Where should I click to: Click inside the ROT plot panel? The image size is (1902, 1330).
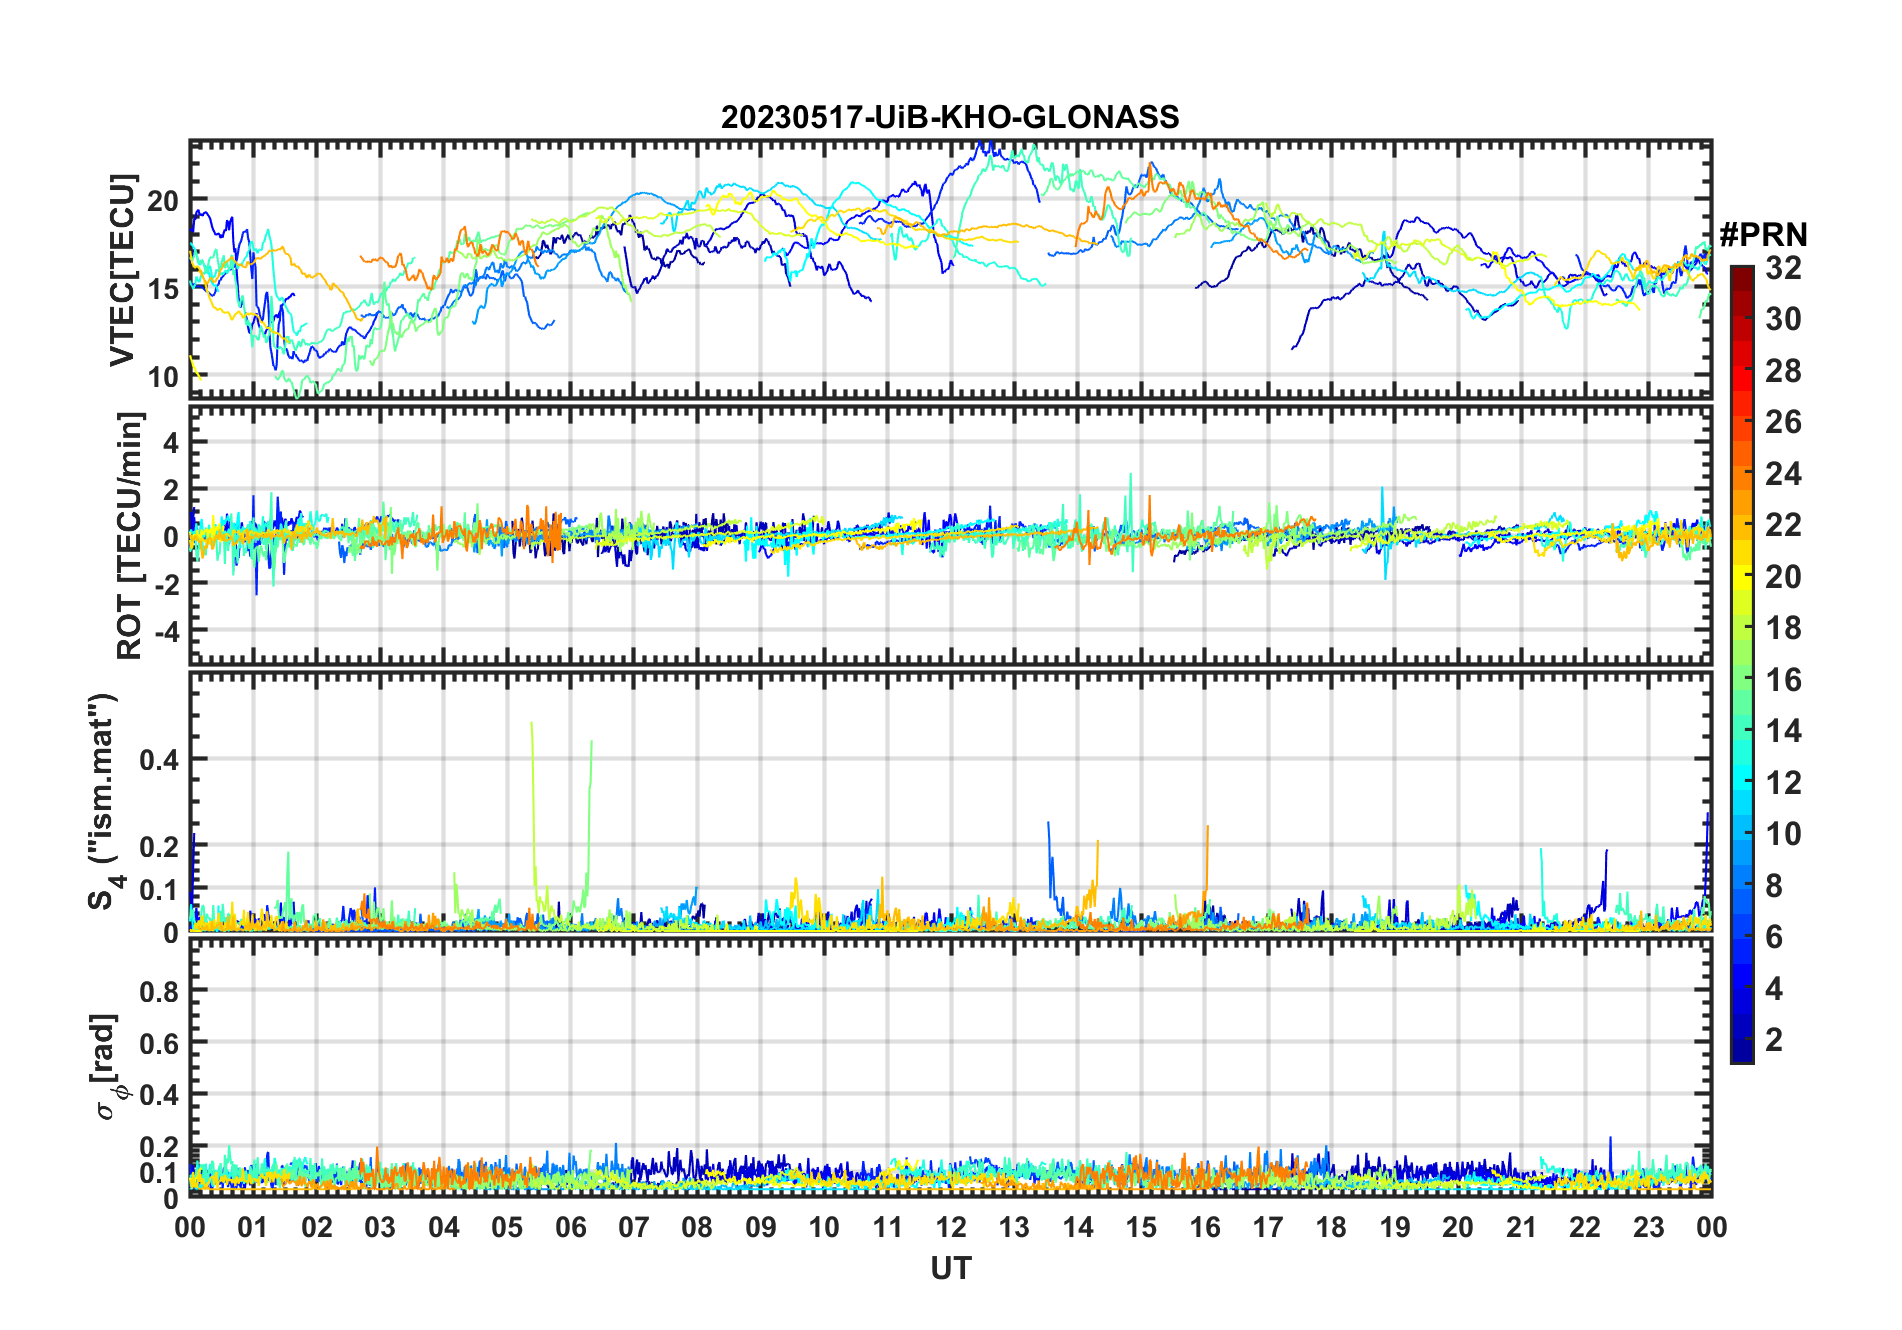click(x=950, y=535)
